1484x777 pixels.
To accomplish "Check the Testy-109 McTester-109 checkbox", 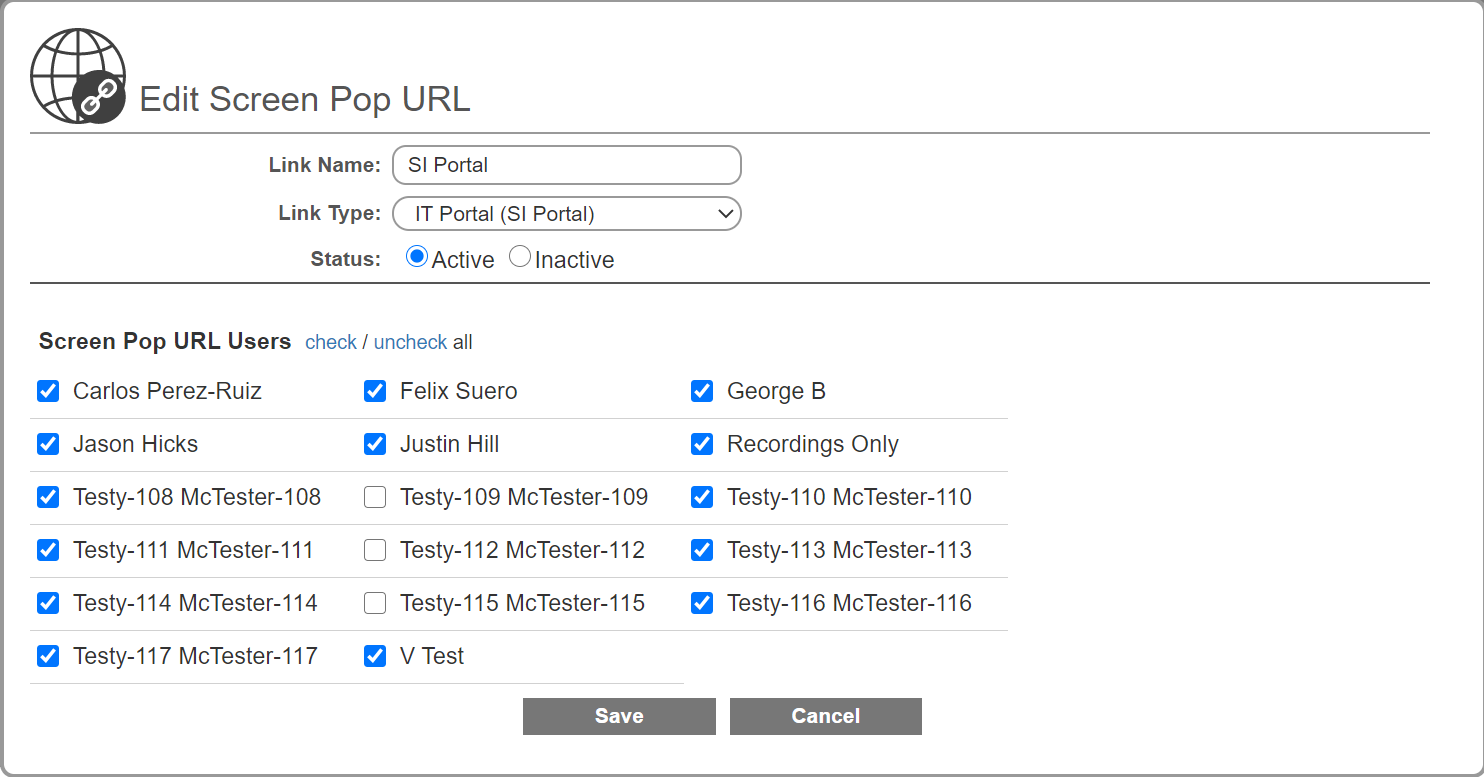I will click(375, 497).
